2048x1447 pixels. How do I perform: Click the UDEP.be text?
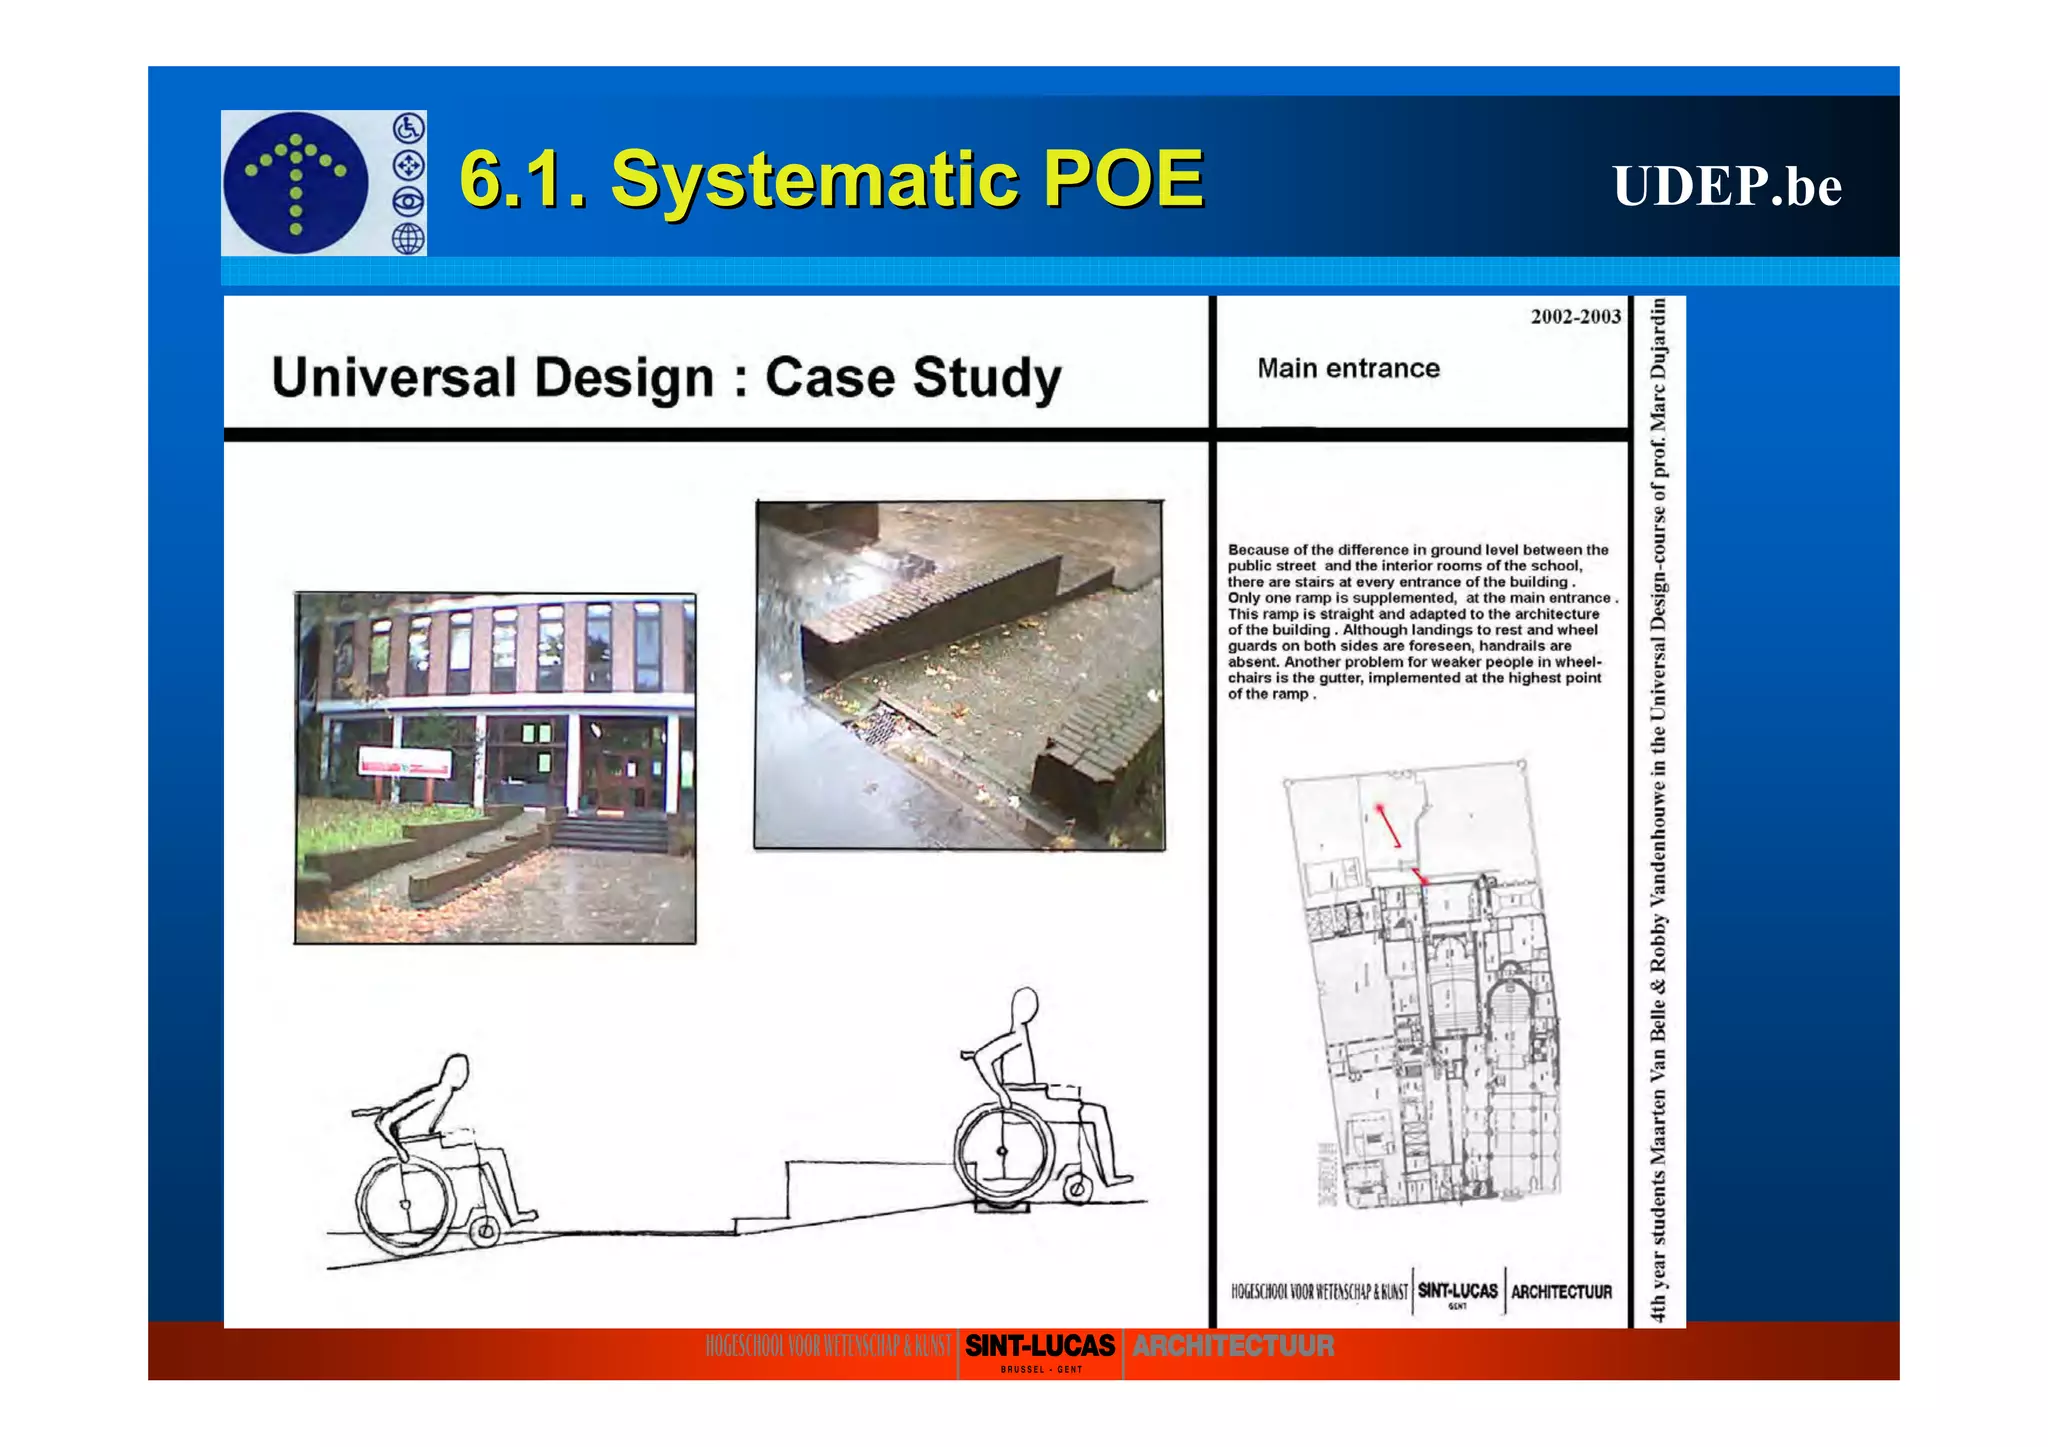coord(1727,185)
